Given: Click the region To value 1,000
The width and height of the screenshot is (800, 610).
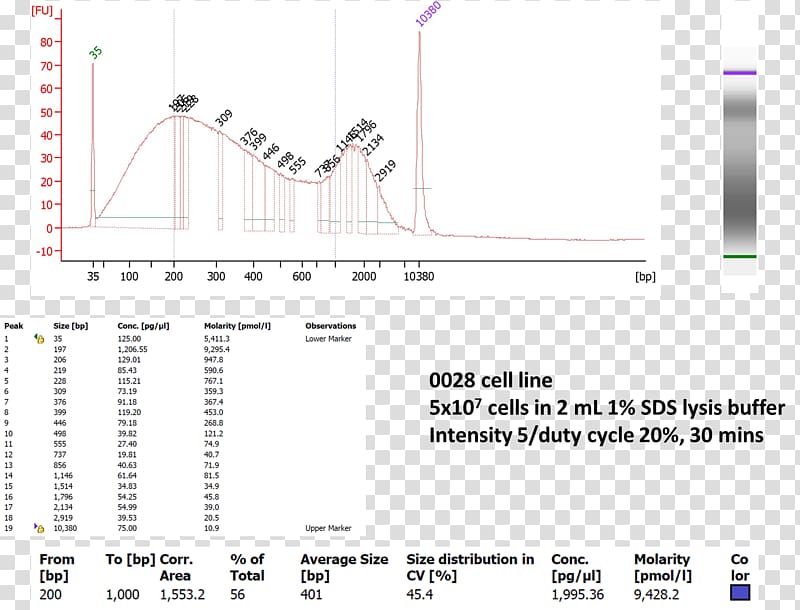Looking at the screenshot, I should 123,594.
